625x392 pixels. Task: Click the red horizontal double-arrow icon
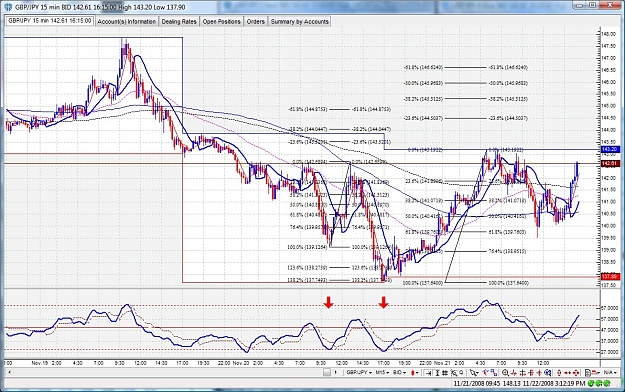[x=567, y=373]
